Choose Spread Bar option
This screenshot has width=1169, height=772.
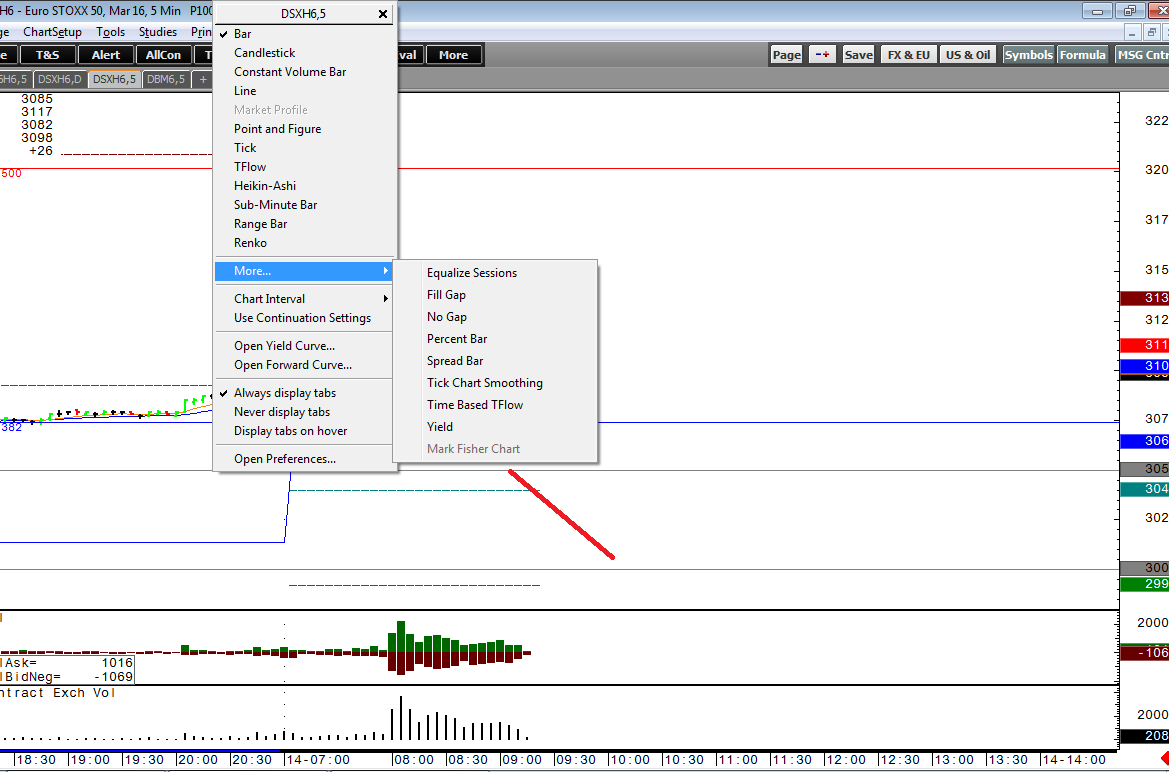point(455,361)
